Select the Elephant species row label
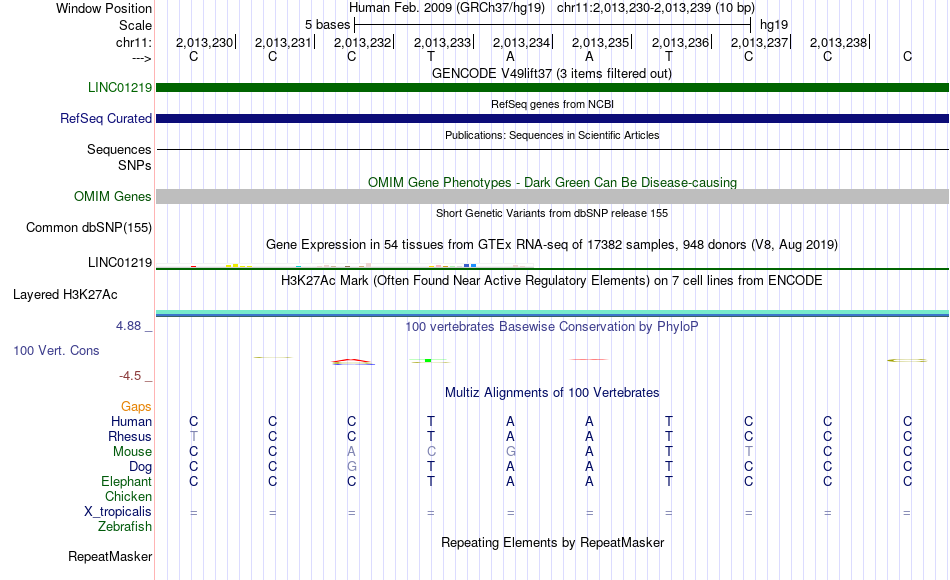 pos(127,482)
